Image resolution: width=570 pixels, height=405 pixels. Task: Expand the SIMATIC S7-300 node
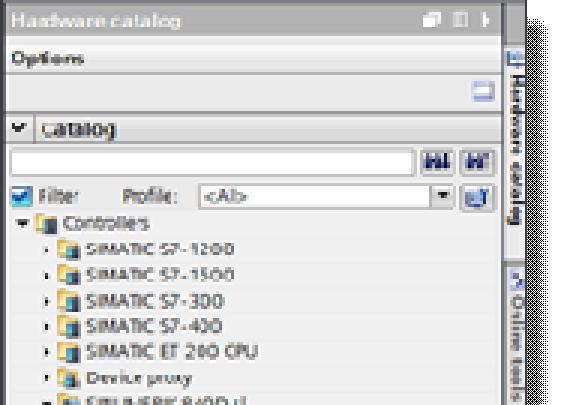pos(46,301)
